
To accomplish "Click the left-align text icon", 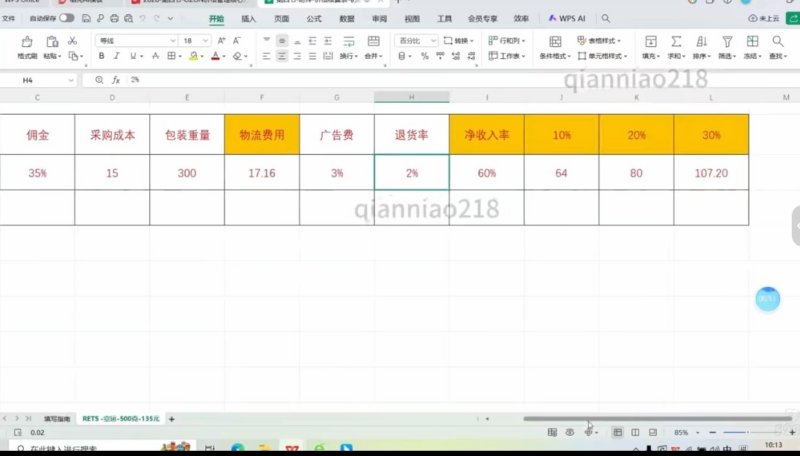I will (266, 56).
